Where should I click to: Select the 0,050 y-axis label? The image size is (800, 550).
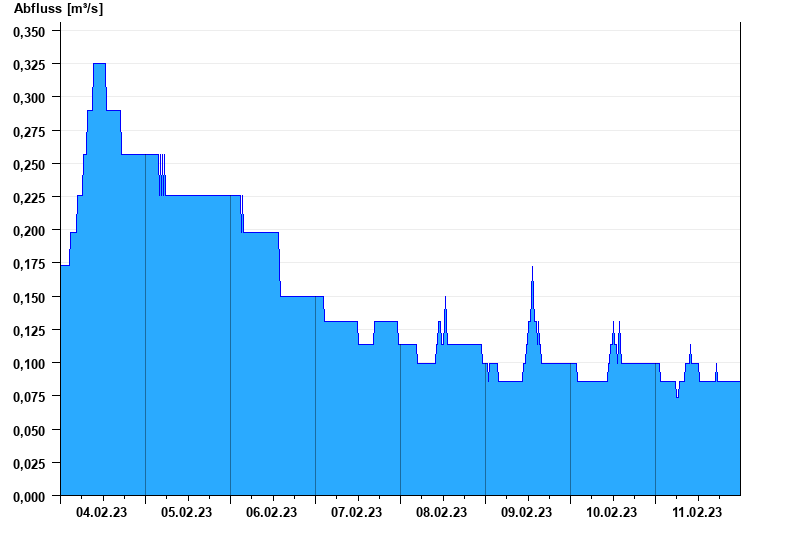[29, 431]
